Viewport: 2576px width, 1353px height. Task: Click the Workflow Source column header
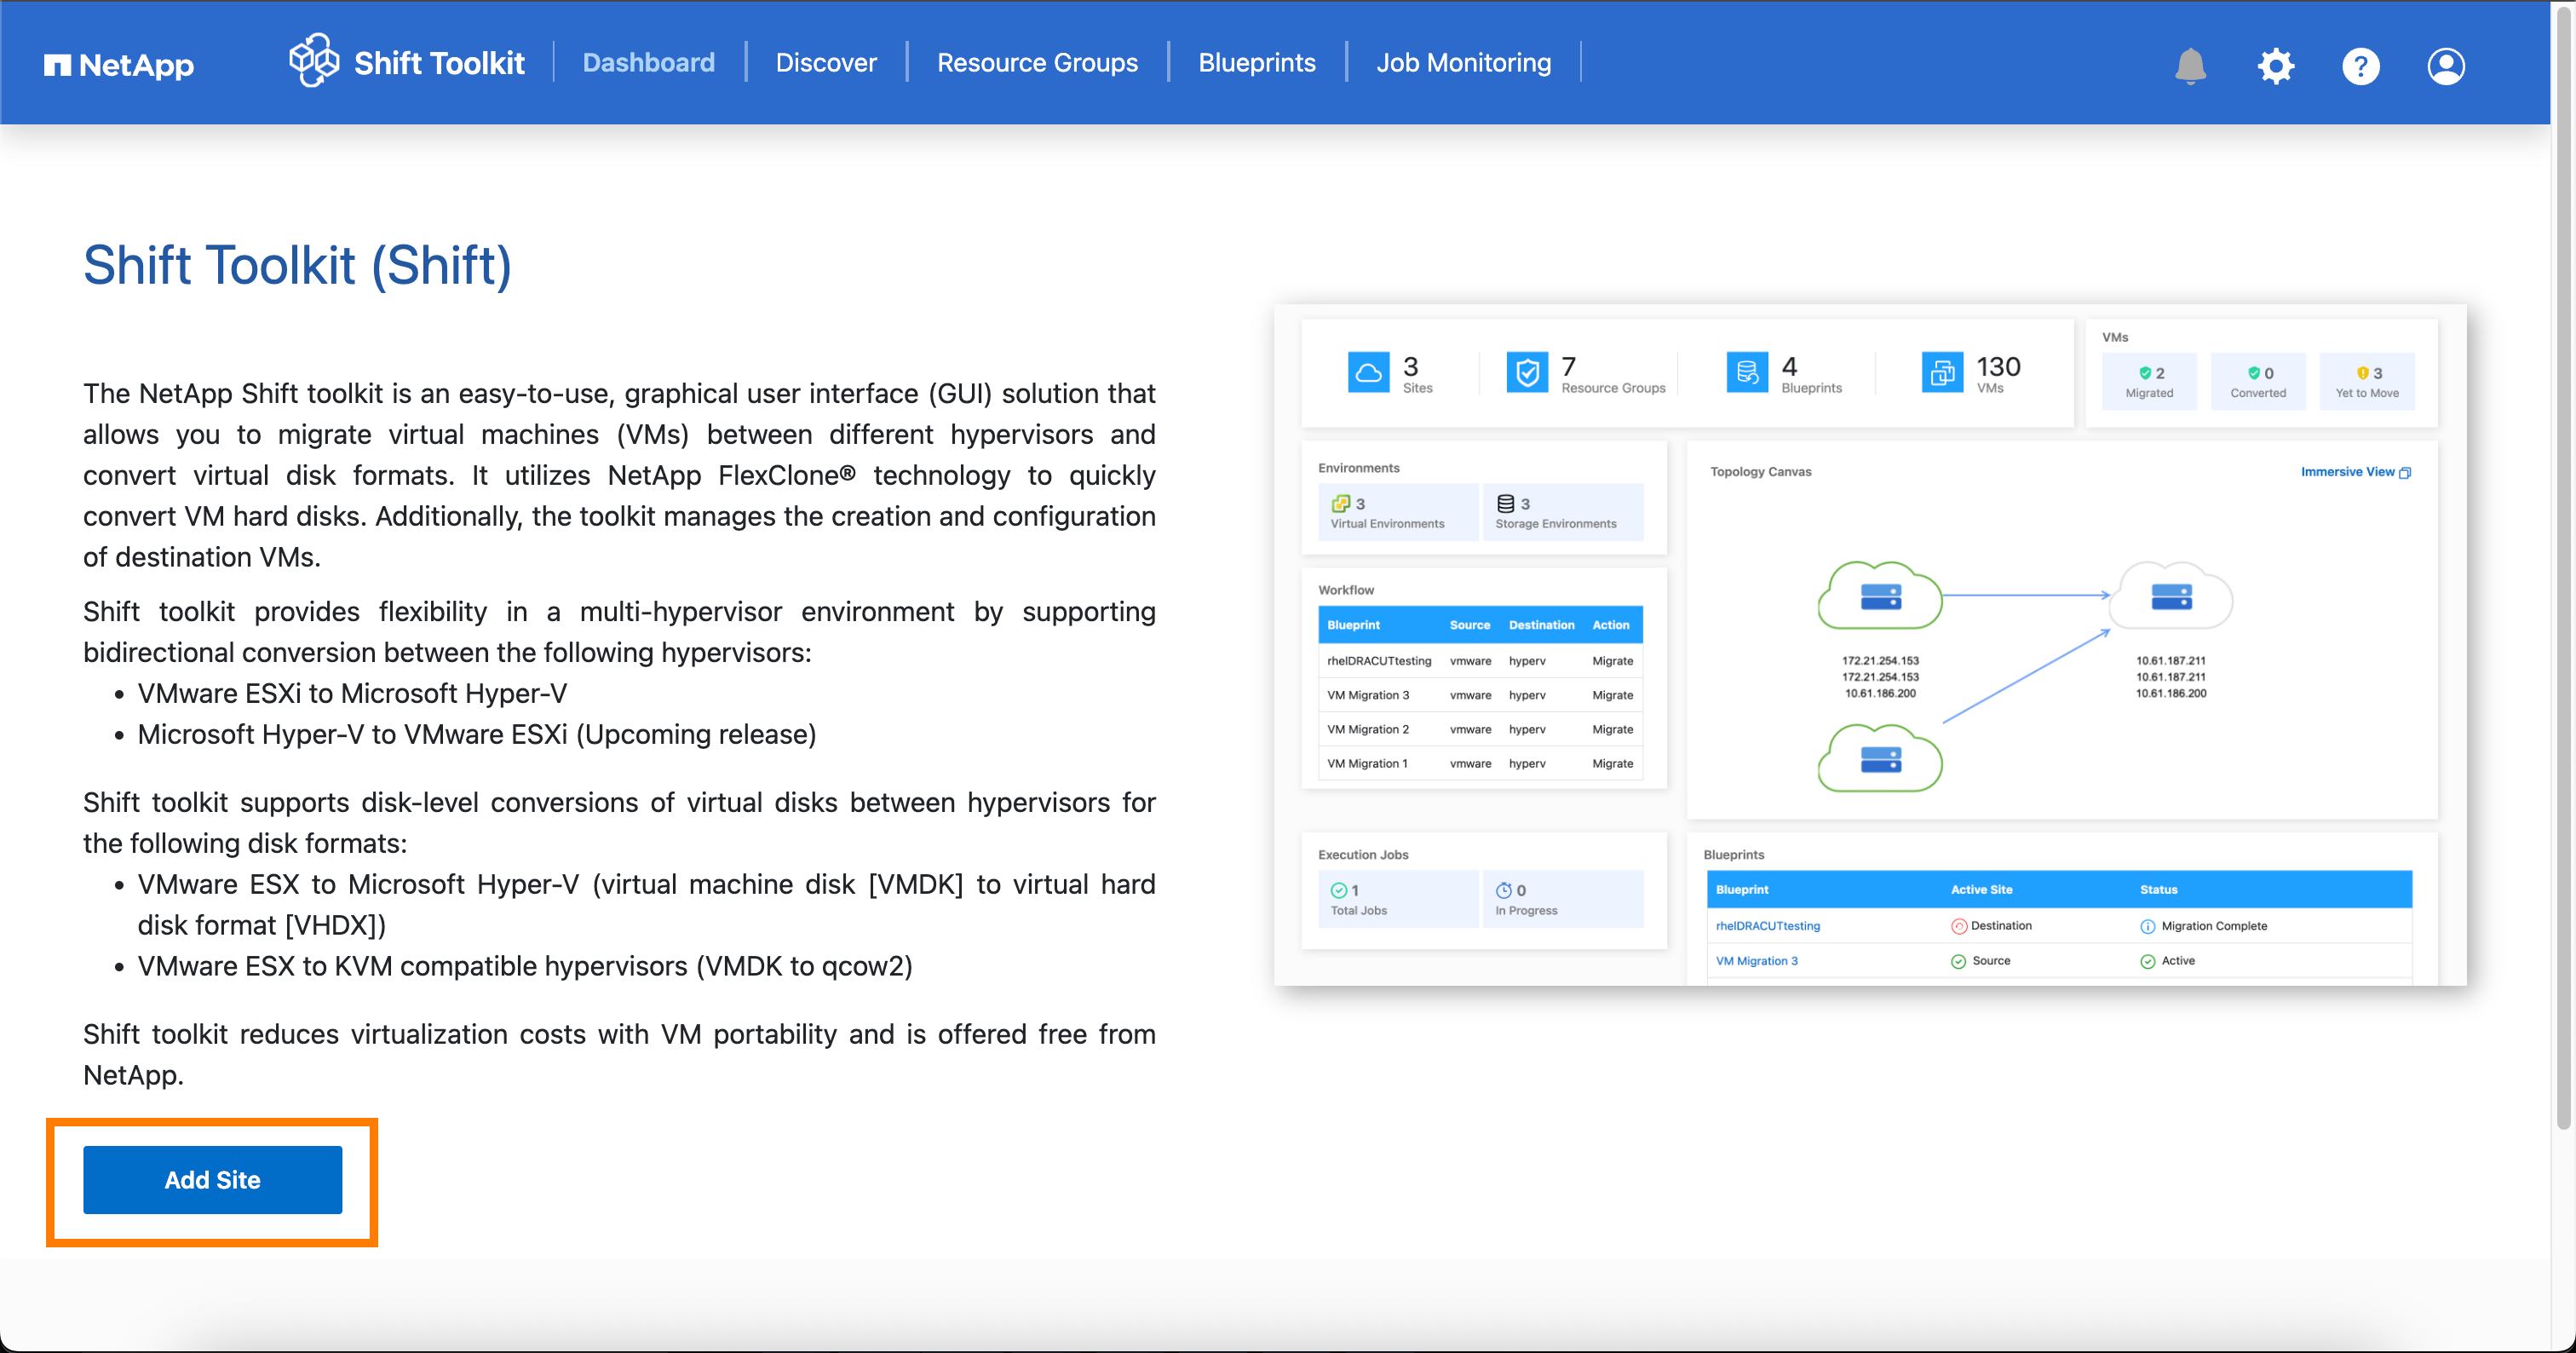(x=1469, y=625)
